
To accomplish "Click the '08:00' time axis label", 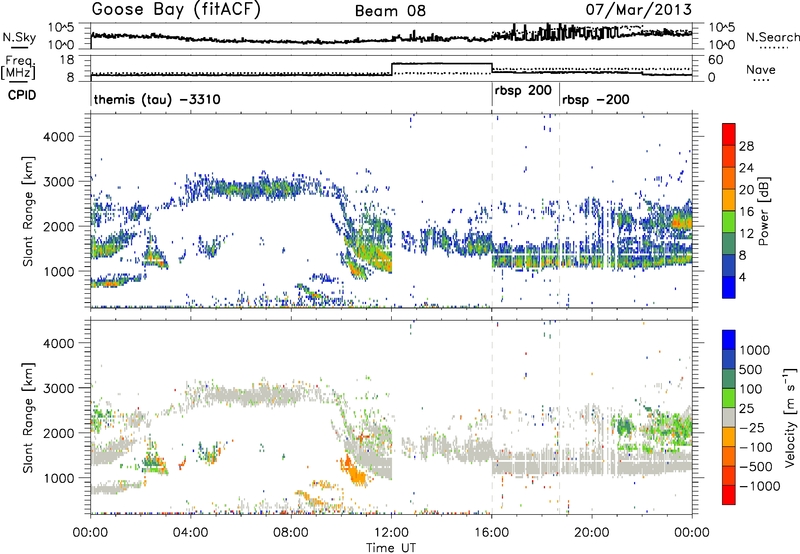I will [291, 533].
